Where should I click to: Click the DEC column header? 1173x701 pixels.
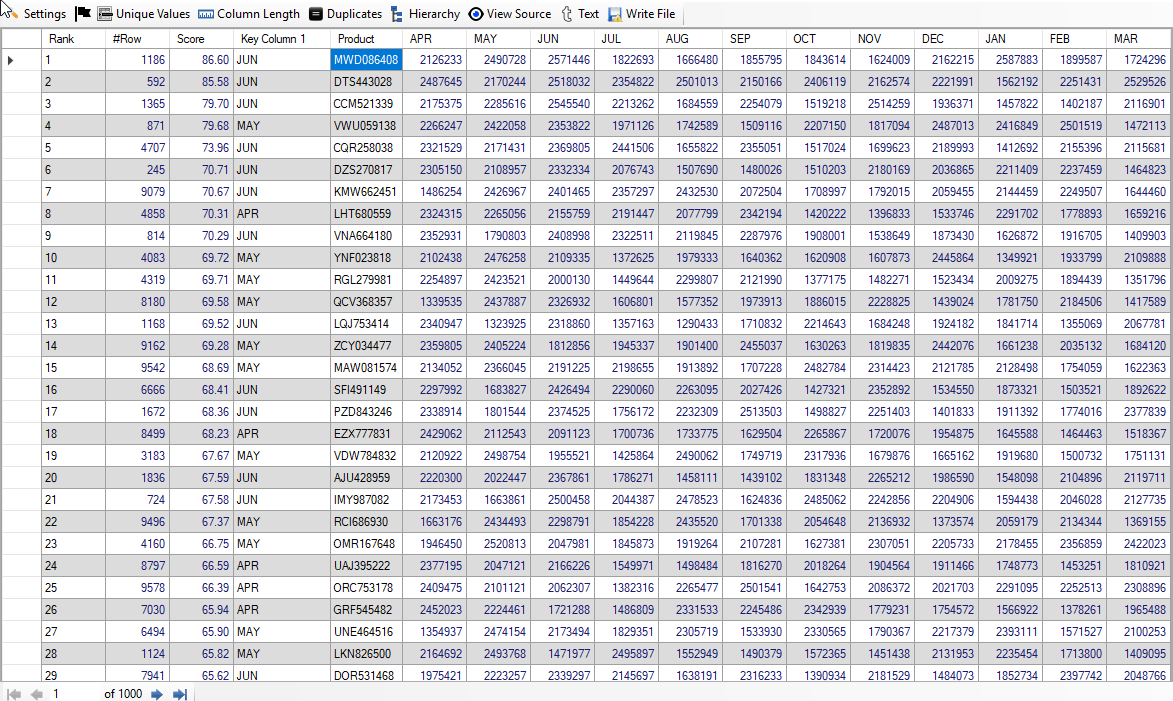tap(947, 39)
